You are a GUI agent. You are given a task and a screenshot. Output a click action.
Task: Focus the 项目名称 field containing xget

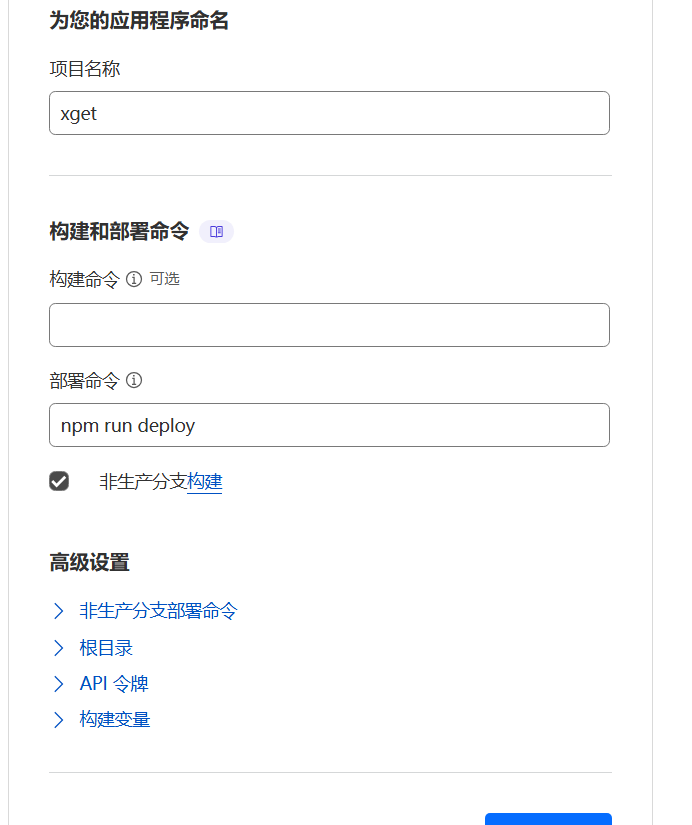tap(329, 113)
